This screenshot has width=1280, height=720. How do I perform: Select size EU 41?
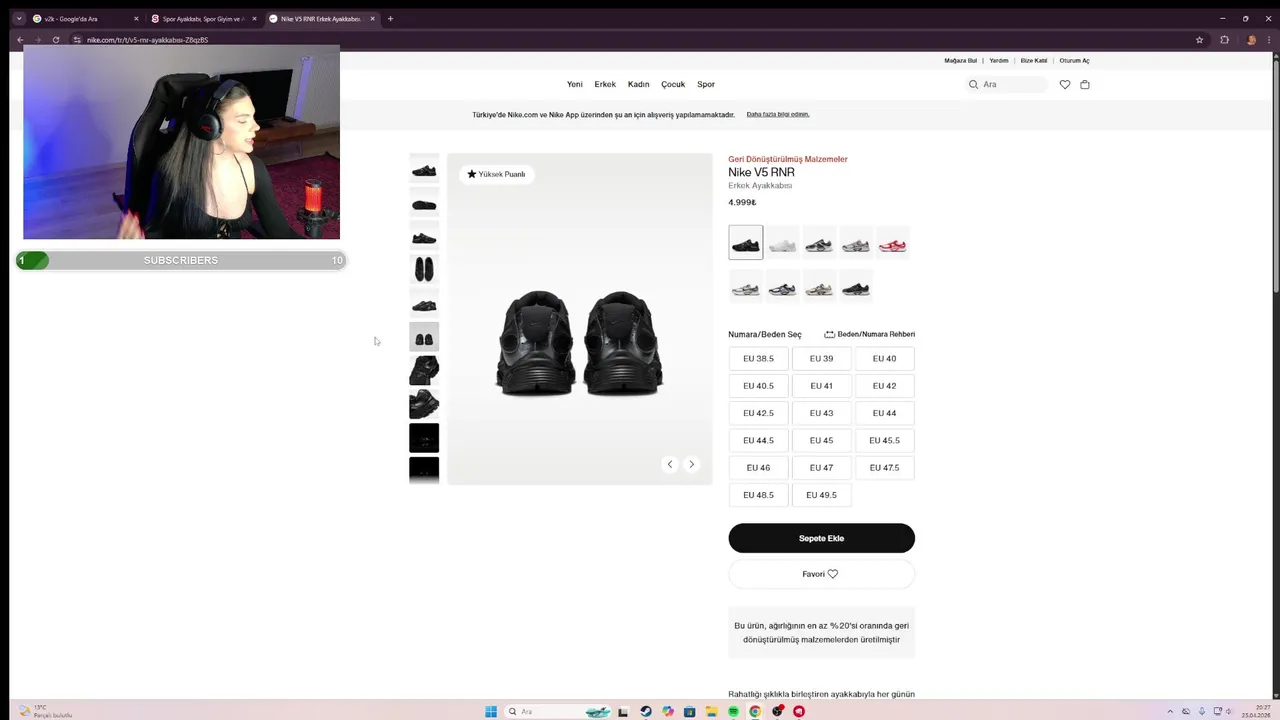821,386
